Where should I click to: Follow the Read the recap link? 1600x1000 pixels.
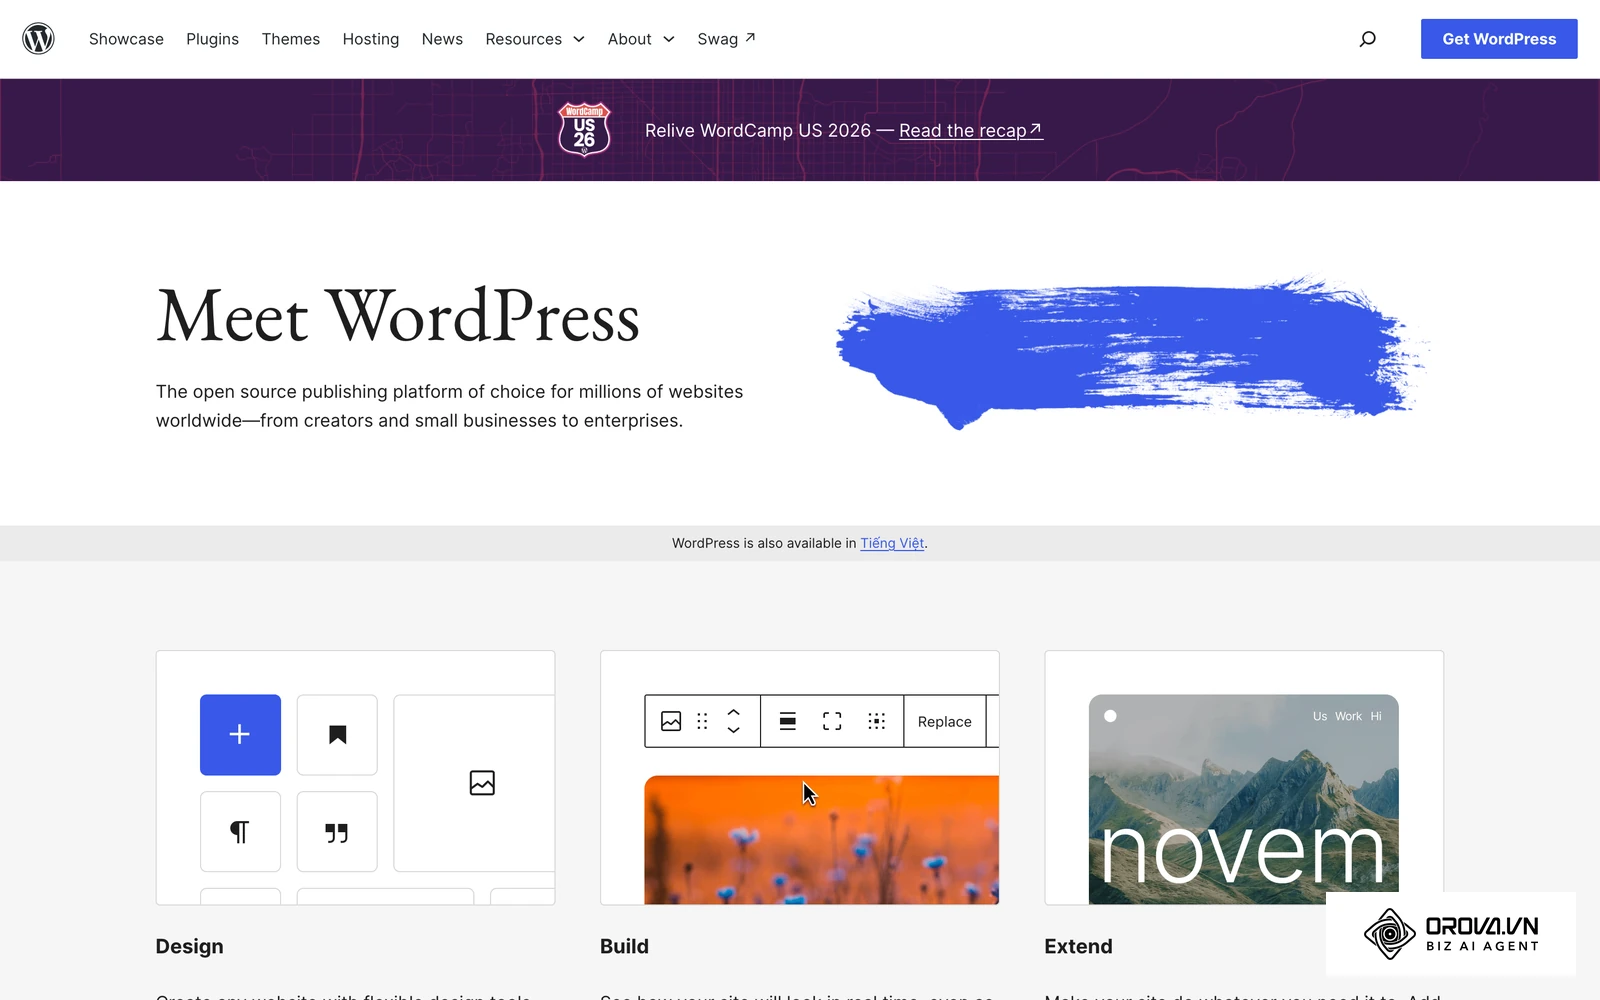click(x=971, y=130)
